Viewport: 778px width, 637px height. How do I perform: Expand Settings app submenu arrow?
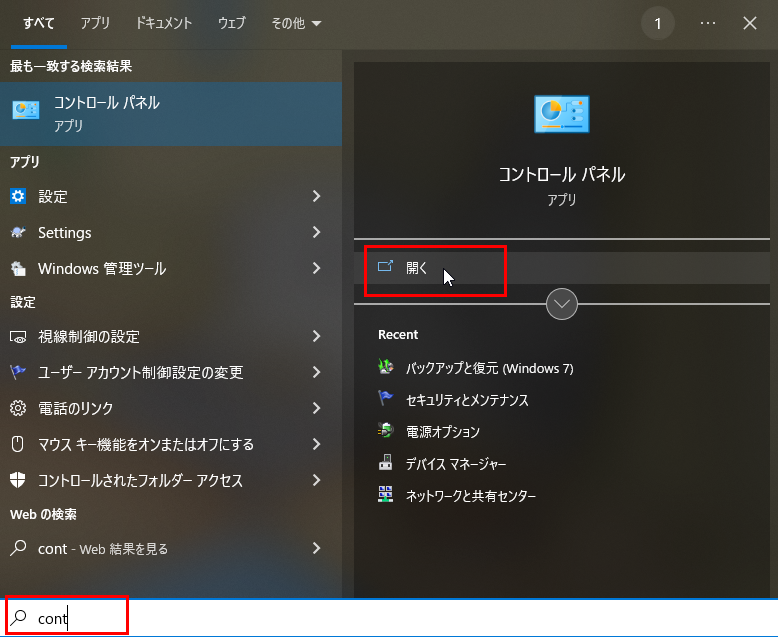click(x=317, y=232)
